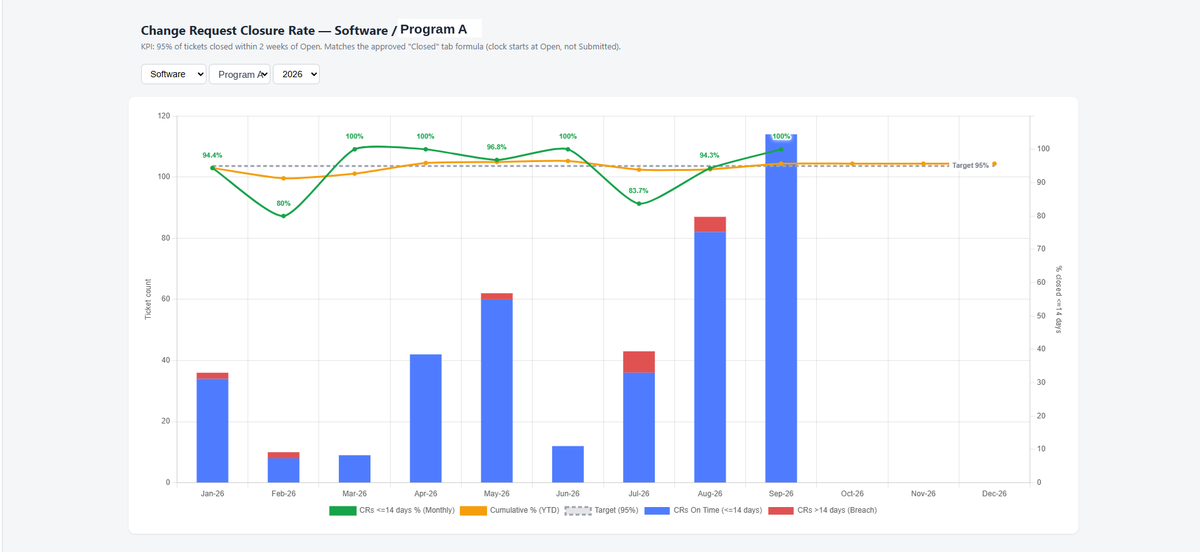Click the blue Mar-26 bar
The image size is (1200, 552).
[x=354, y=469]
